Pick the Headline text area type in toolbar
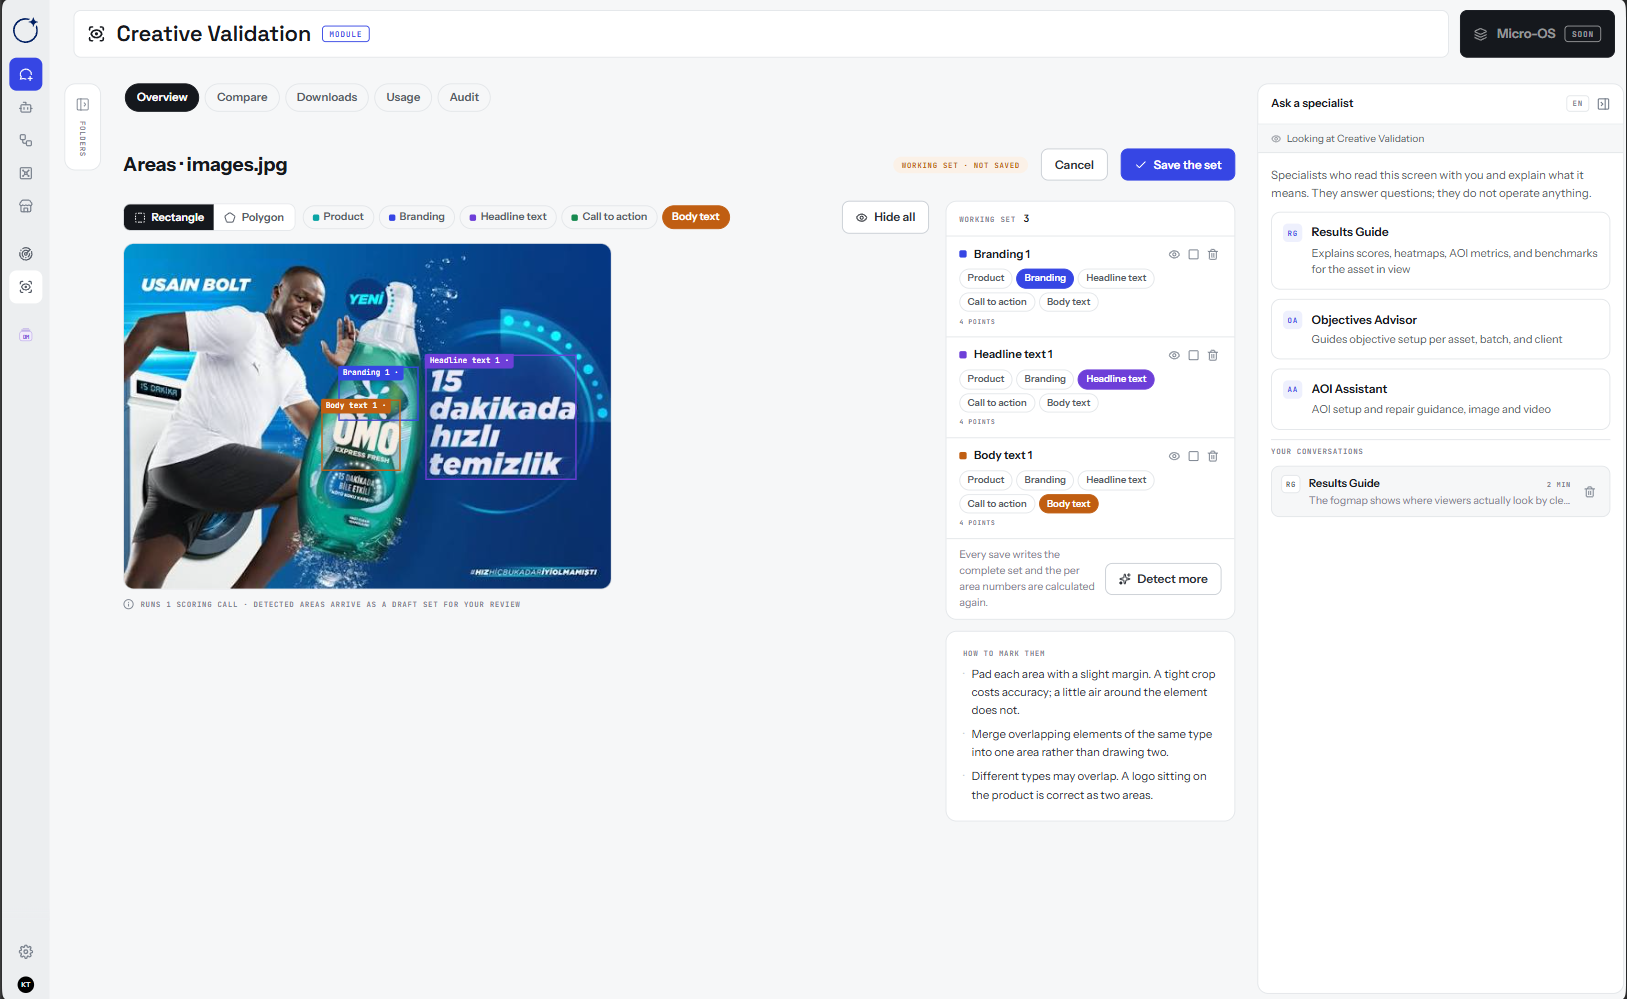 508,217
